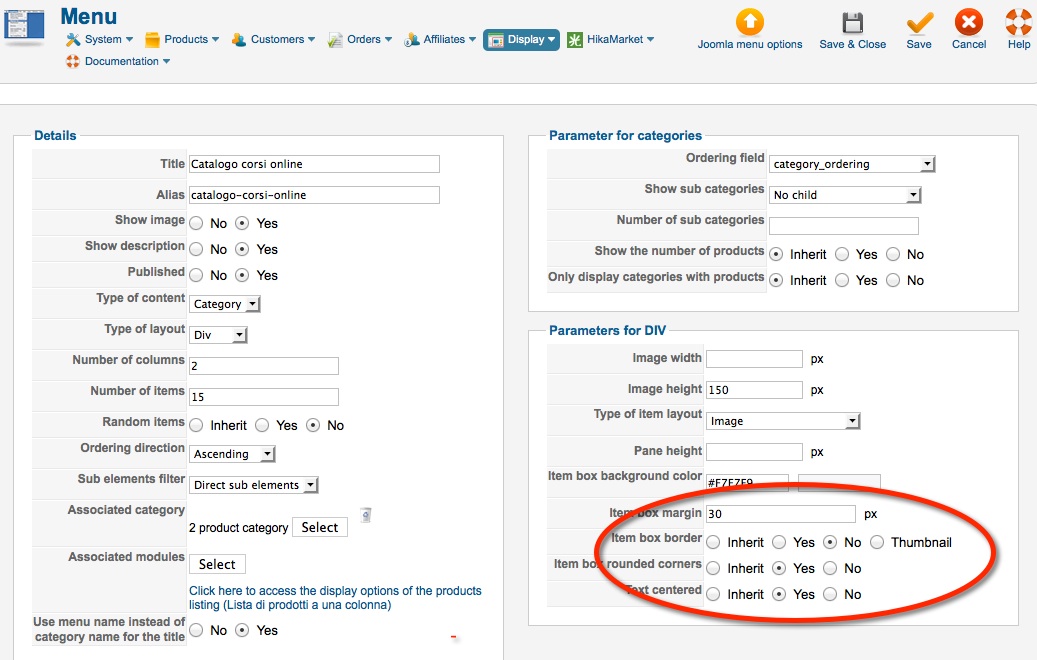Click into the Title text field
The image size is (1037, 660).
click(314, 164)
